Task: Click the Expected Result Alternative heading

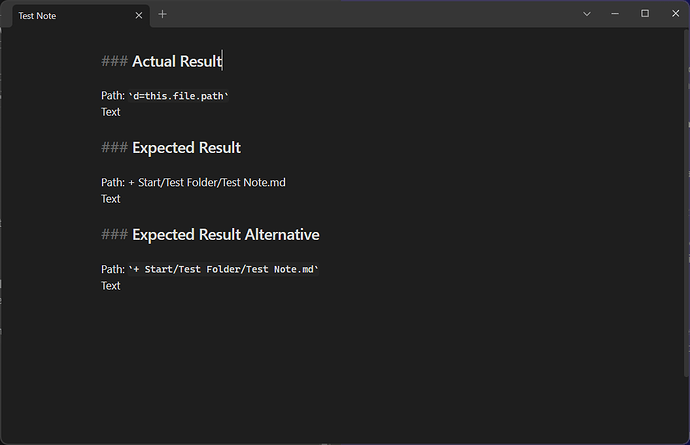Action: click(225, 235)
